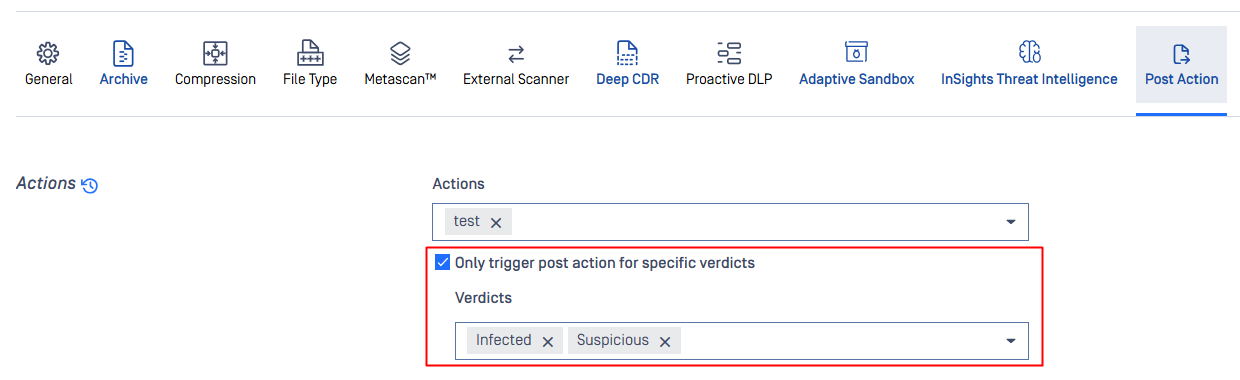Screen dimensions: 1240x380
Task: Click the File Type icon
Action: (x=310, y=53)
